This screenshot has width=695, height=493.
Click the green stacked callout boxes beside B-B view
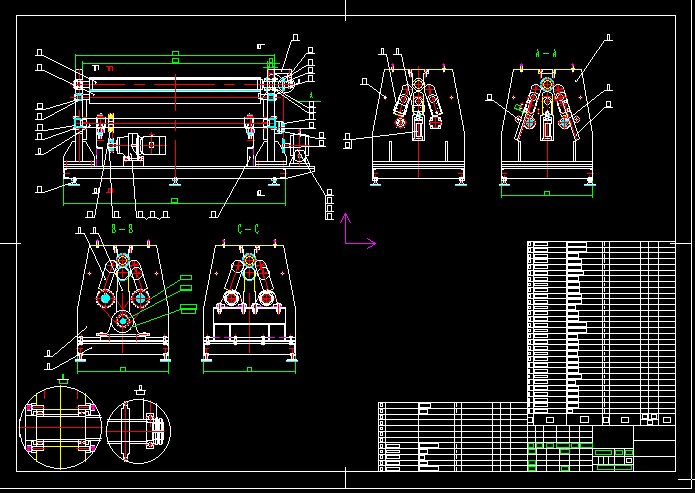coord(187,293)
